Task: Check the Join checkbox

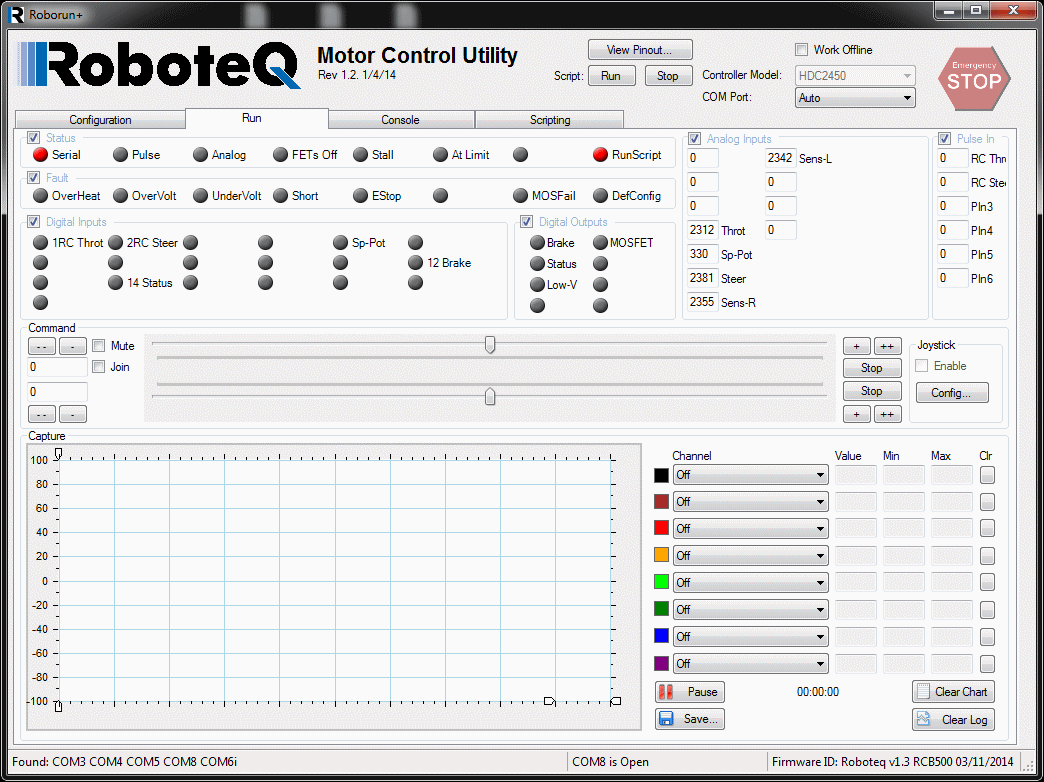Action: coord(99,367)
